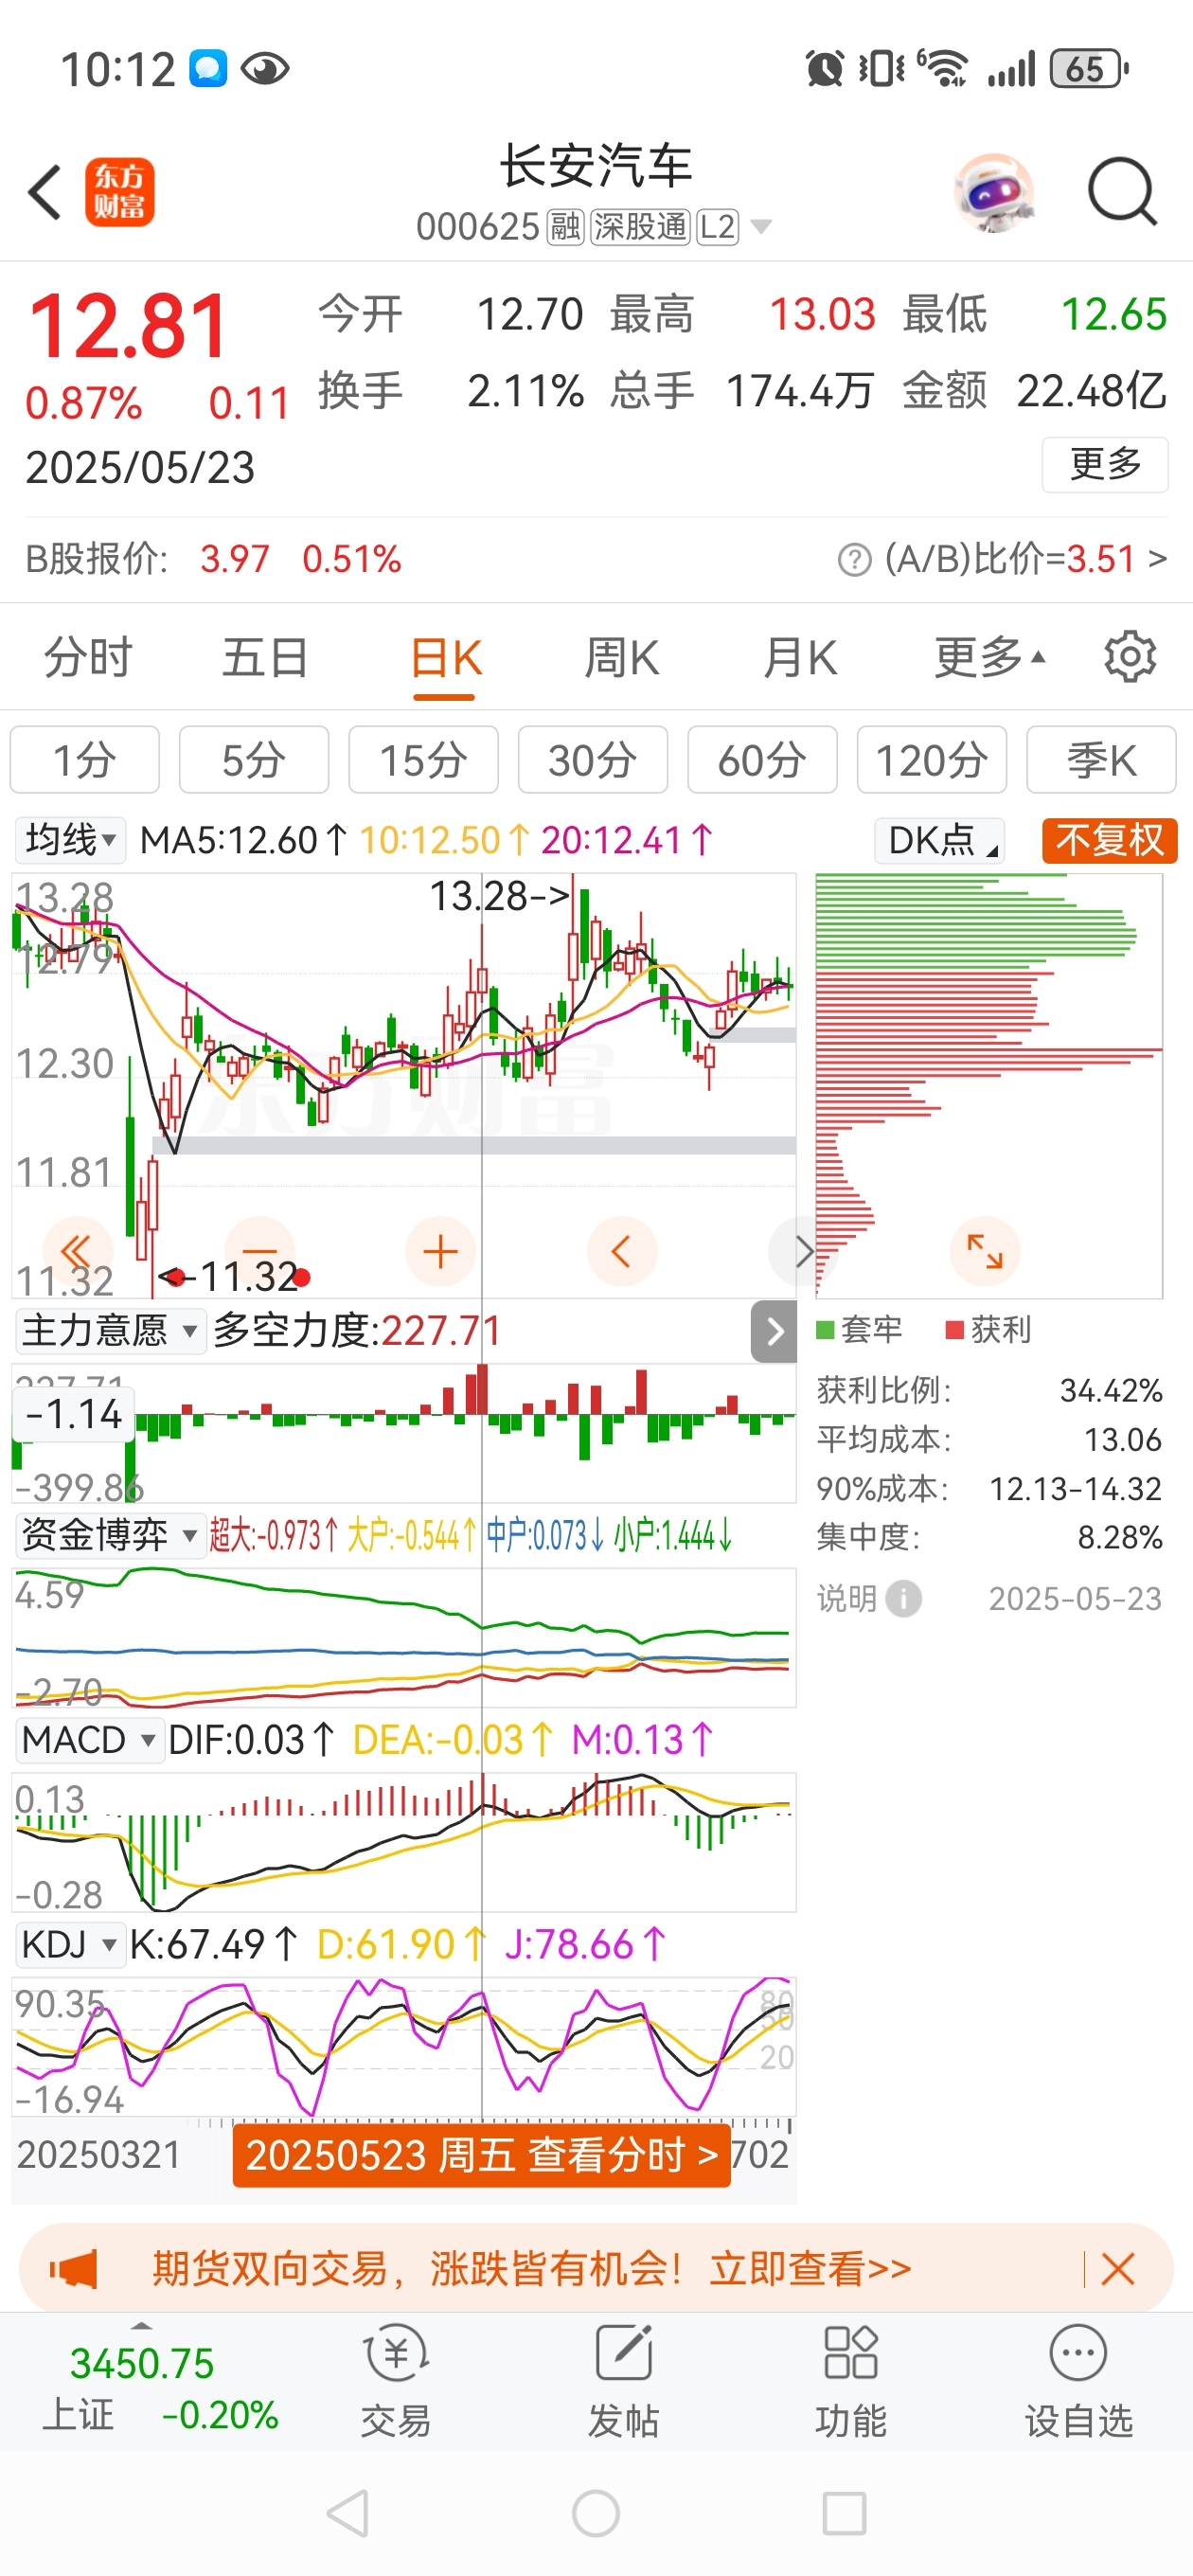Zoom in chart with plus button

pyautogui.click(x=440, y=1251)
